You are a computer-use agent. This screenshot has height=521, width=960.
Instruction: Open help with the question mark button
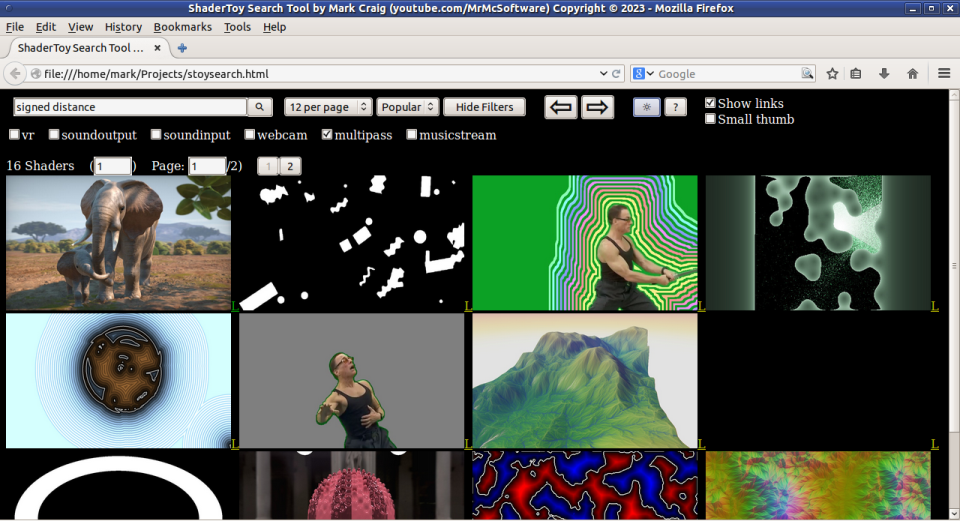(675, 107)
